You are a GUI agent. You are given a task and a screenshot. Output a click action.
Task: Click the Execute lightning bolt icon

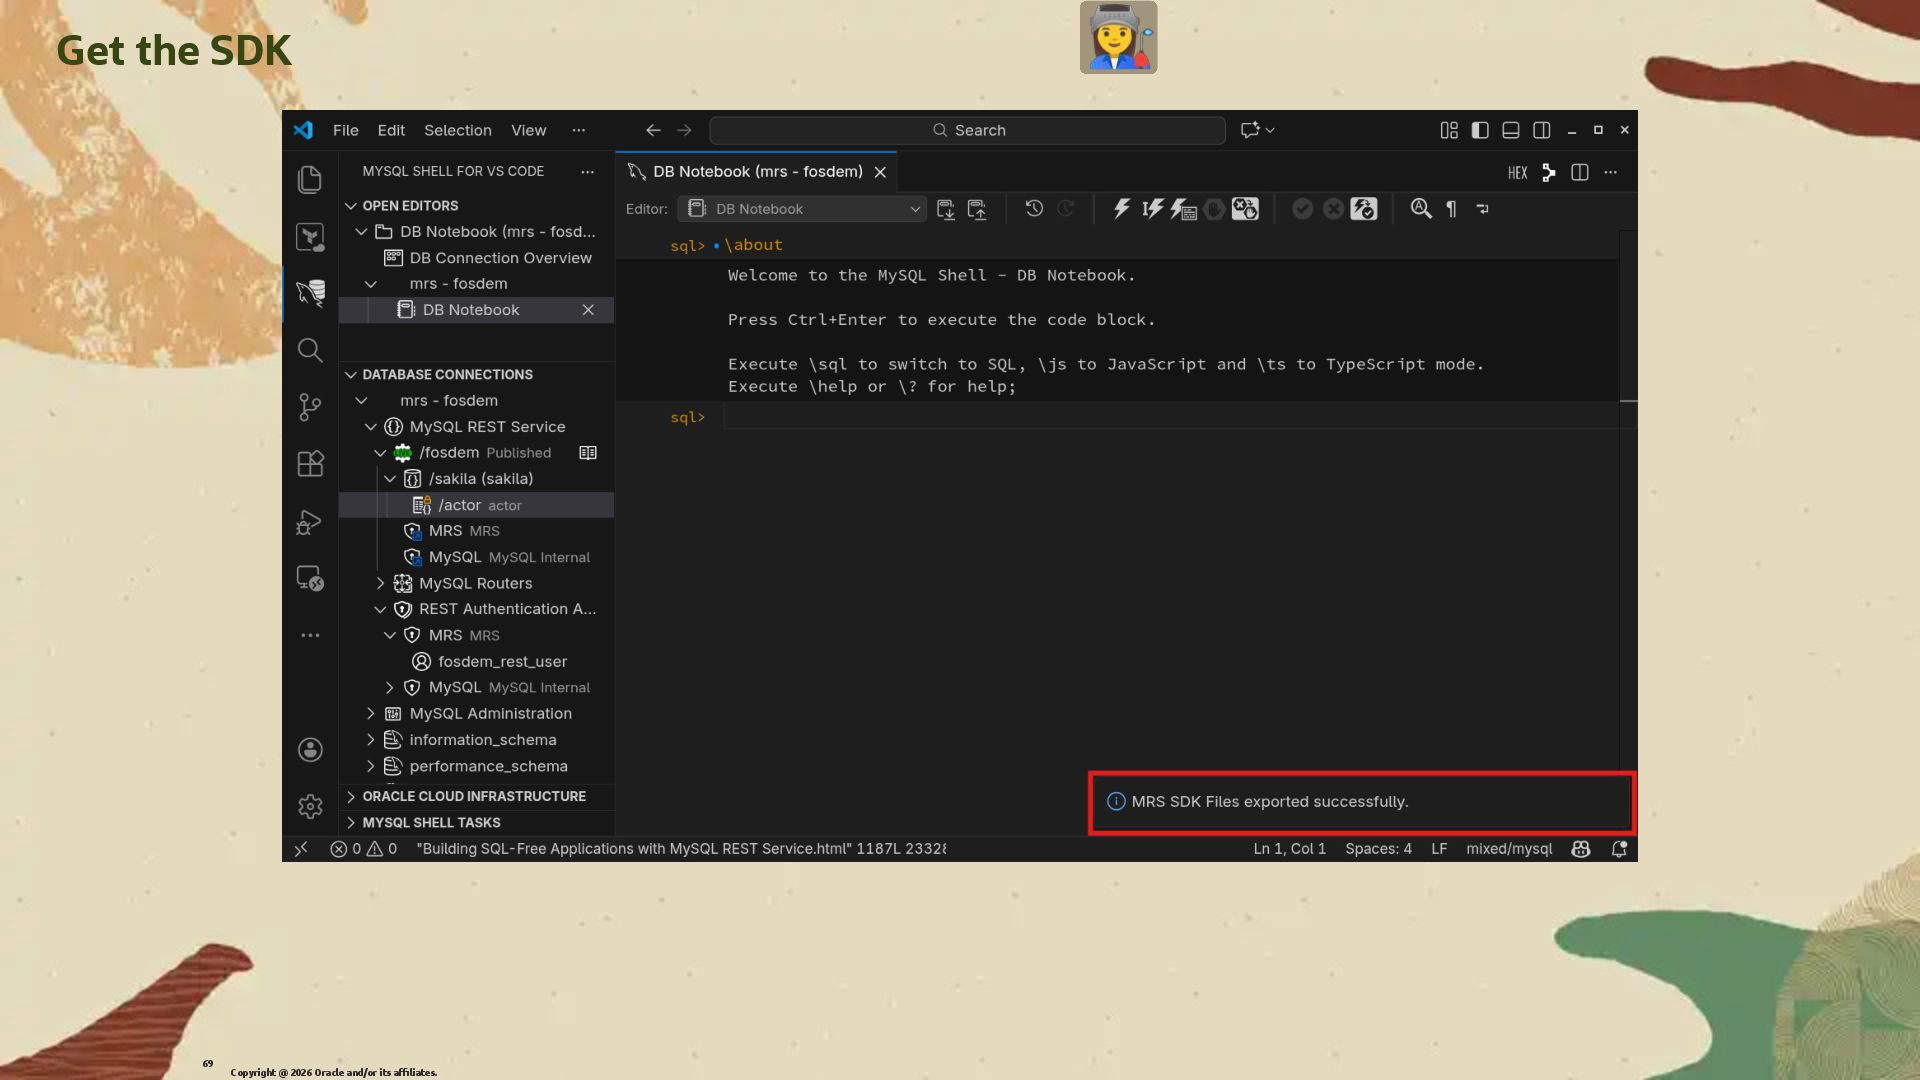point(1121,209)
